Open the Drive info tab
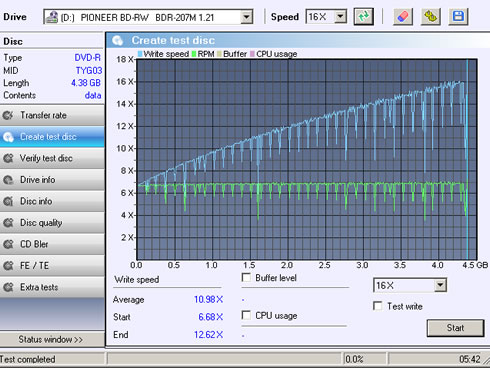This screenshot has width=490, height=368. [52, 180]
